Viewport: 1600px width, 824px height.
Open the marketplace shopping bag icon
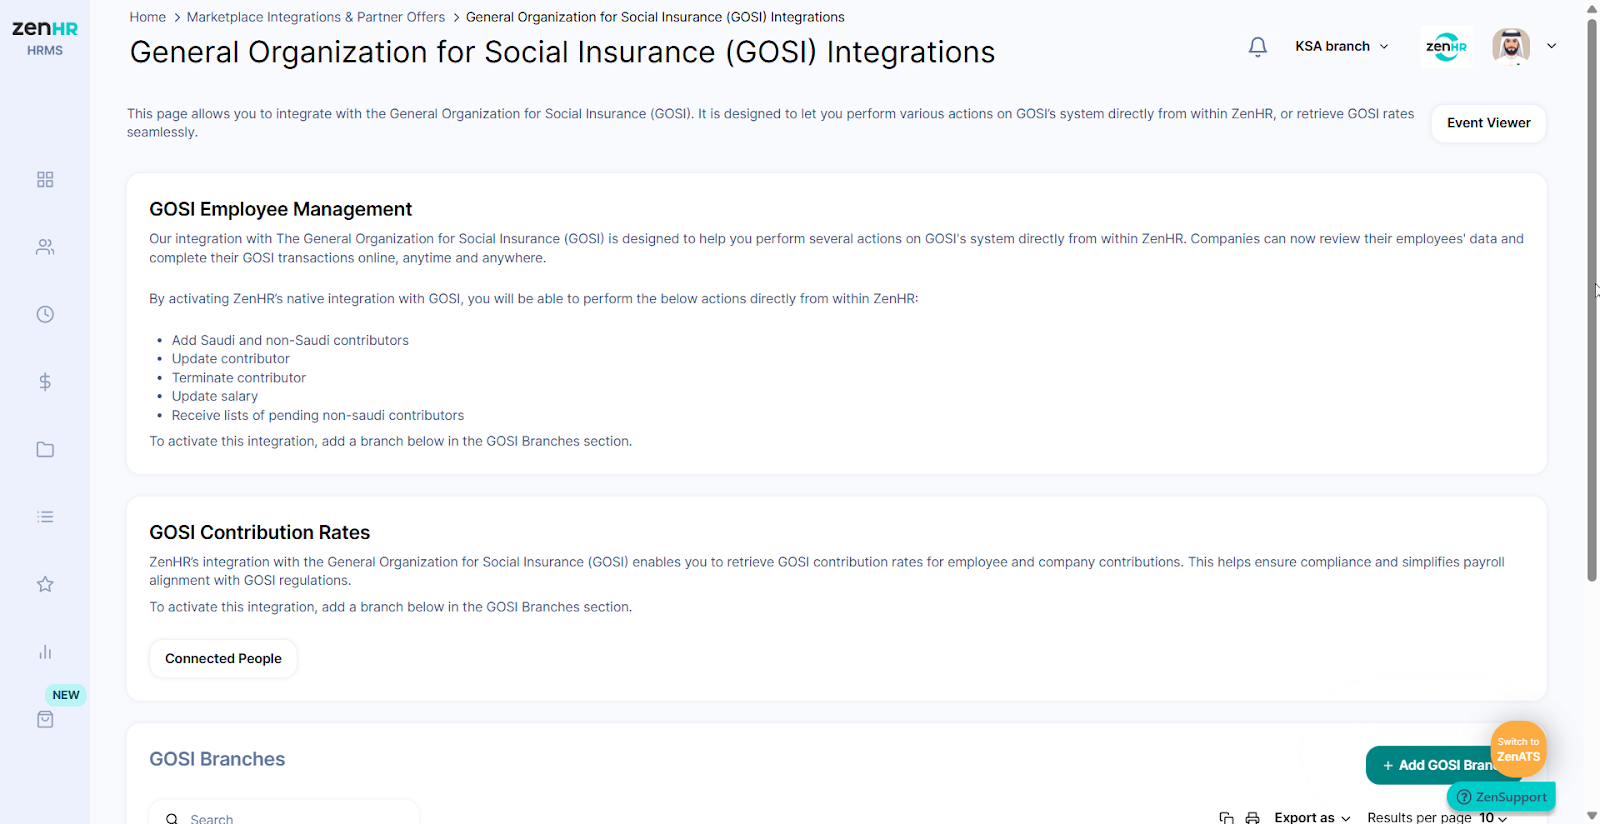(45, 719)
